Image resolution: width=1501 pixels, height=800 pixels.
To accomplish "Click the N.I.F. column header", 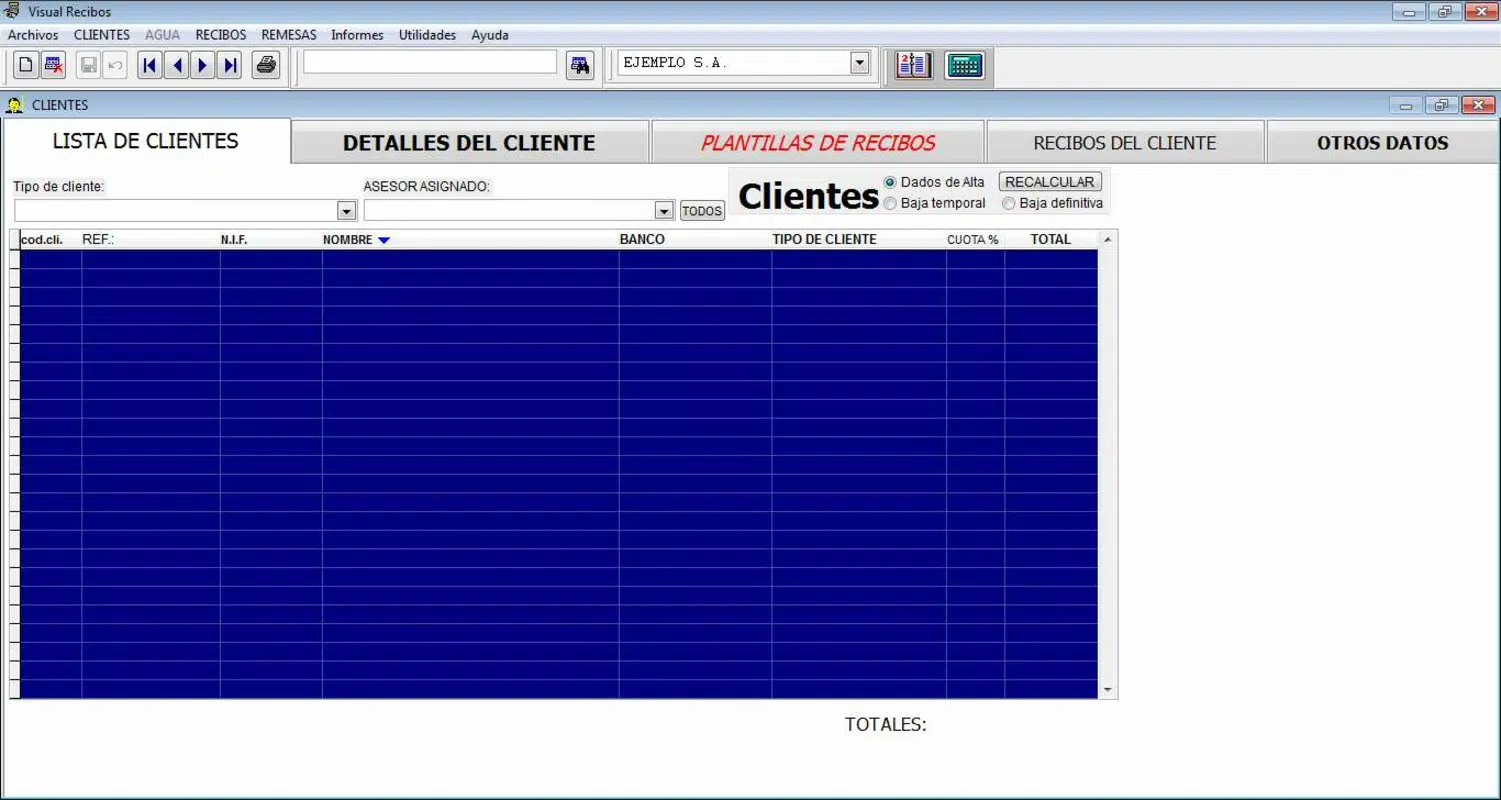I will pyautogui.click(x=271, y=240).
